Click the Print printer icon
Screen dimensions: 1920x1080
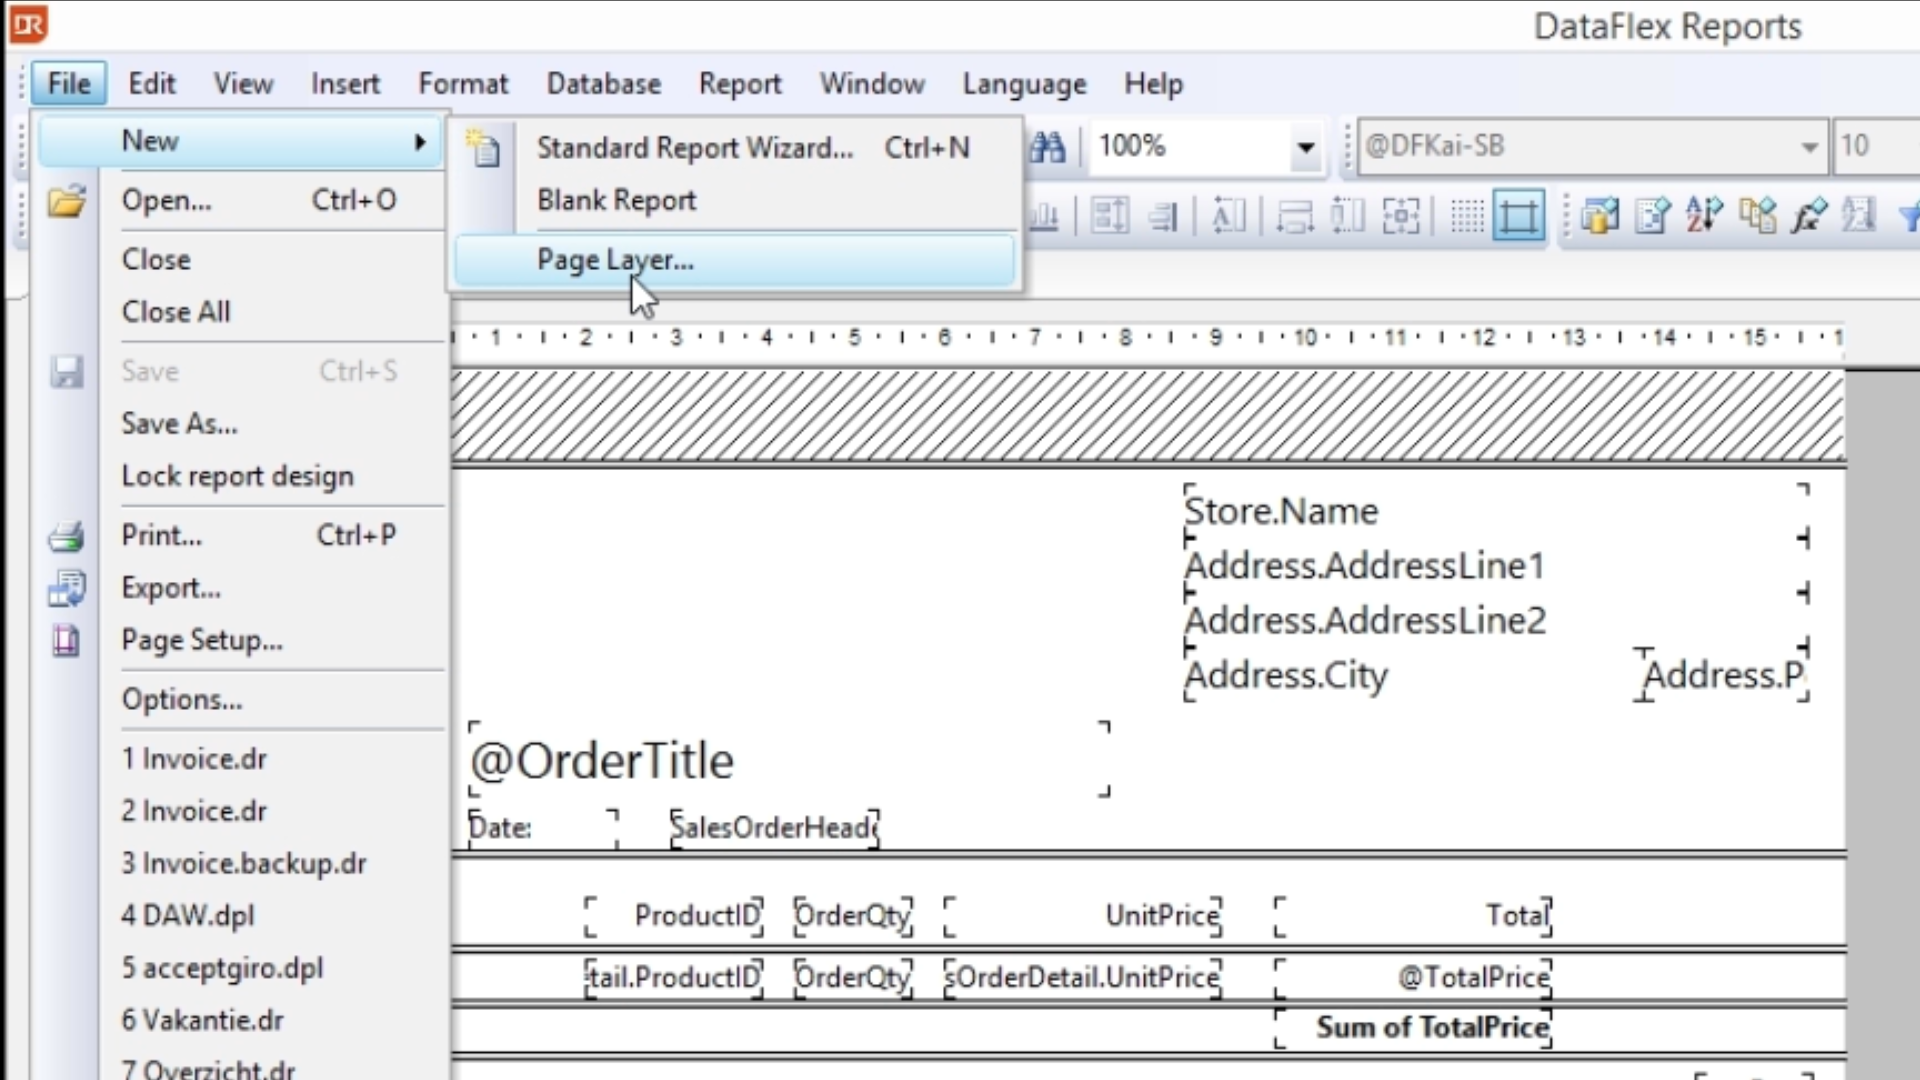(67, 536)
